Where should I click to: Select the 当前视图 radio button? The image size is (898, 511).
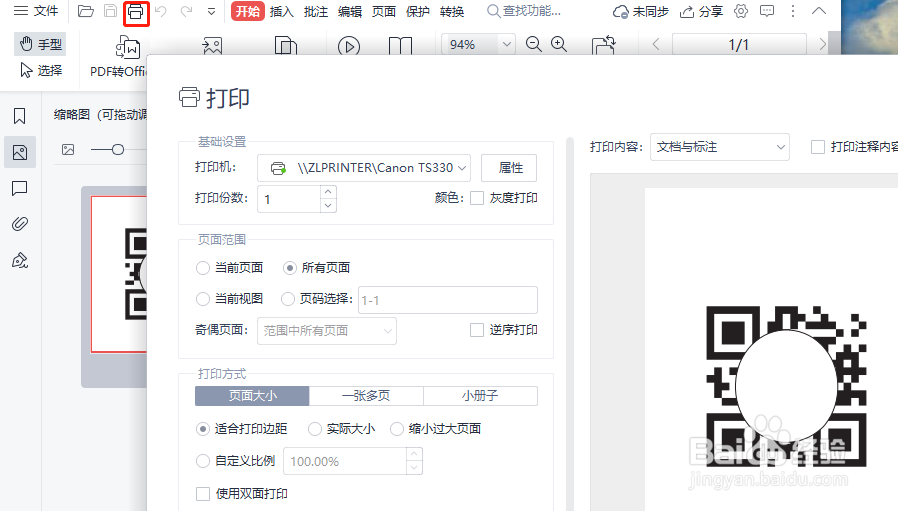point(203,298)
